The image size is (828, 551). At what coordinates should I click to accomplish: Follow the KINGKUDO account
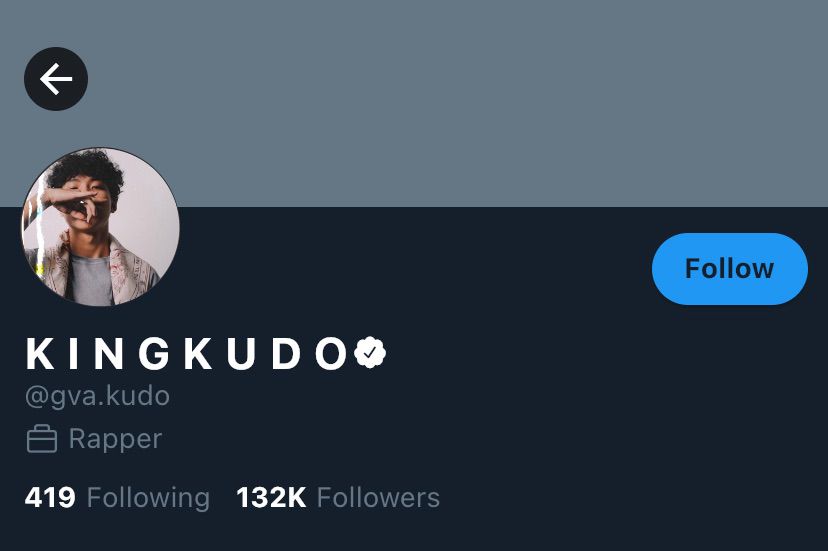[730, 268]
